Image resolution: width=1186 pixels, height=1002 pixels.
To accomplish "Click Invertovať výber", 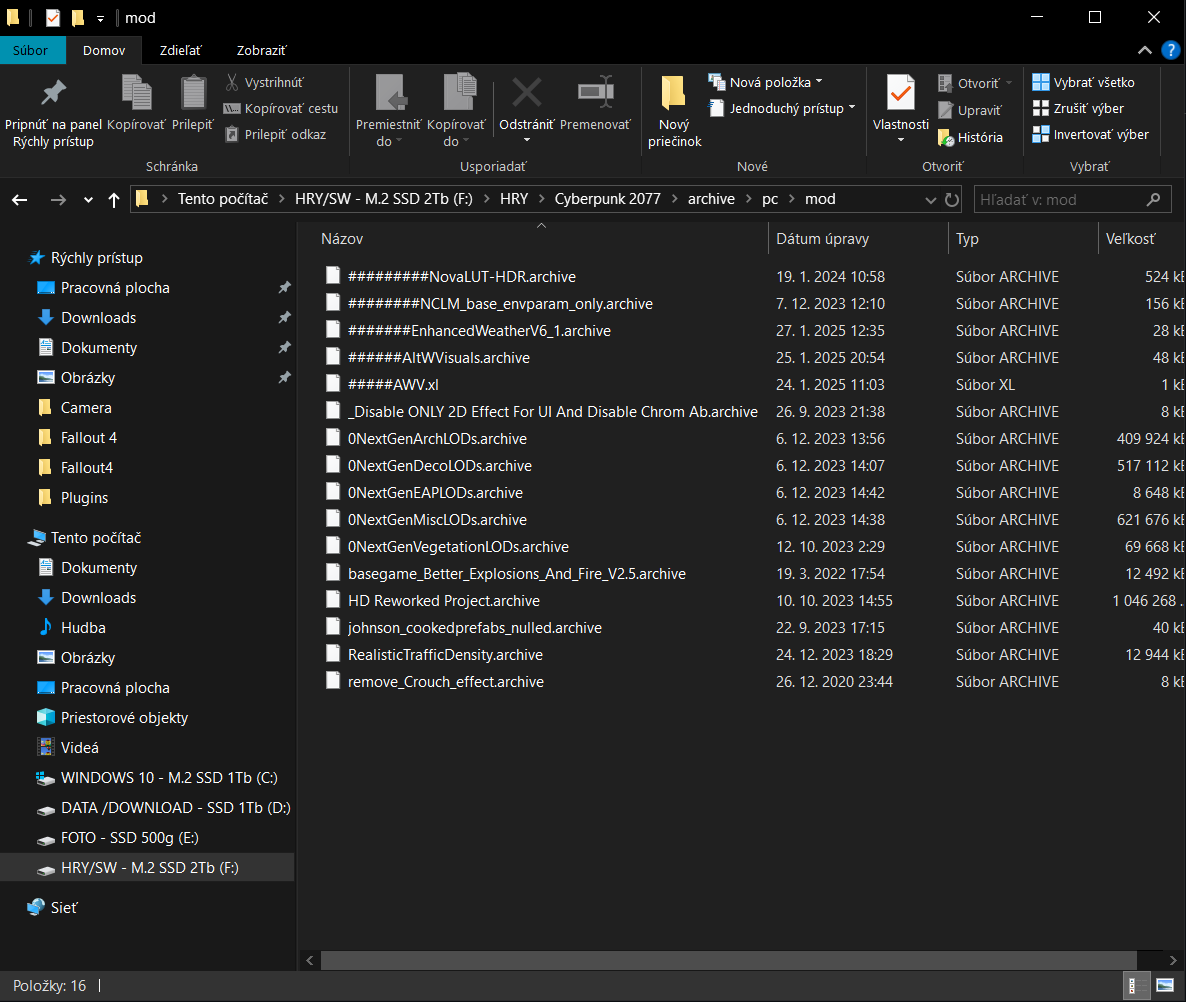I will (x=1091, y=135).
